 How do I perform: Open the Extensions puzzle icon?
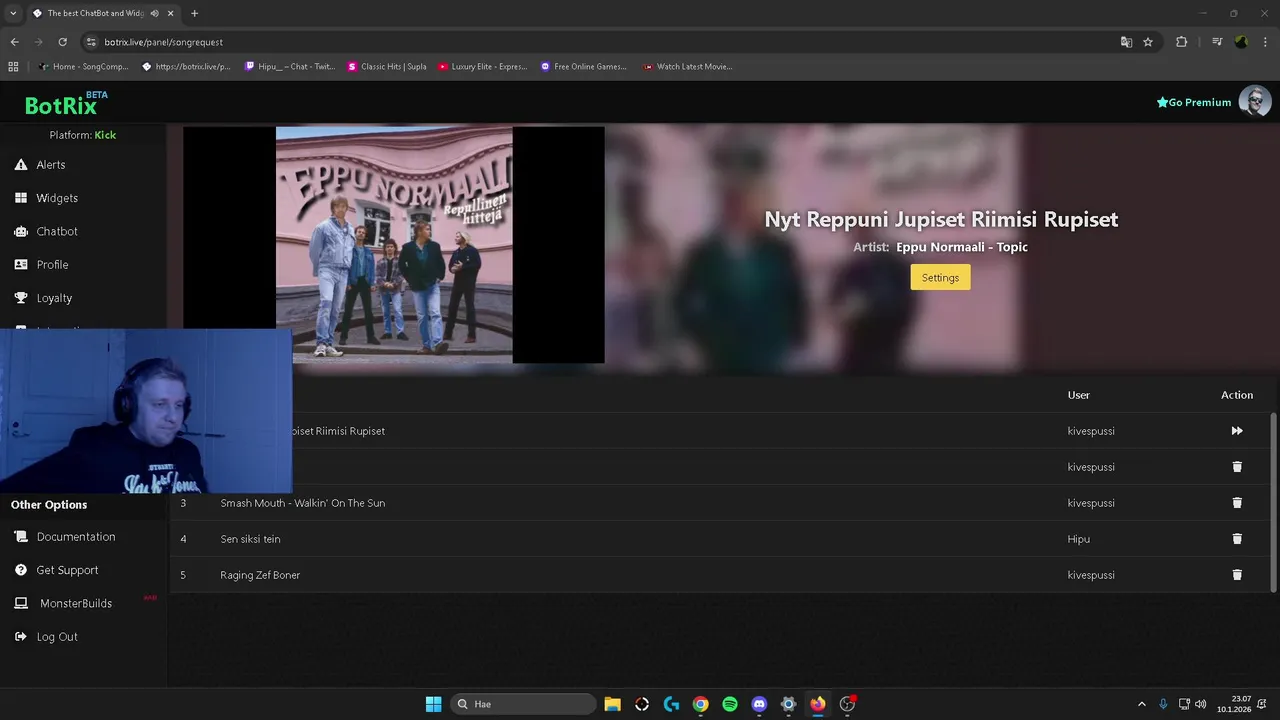(1181, 42)
